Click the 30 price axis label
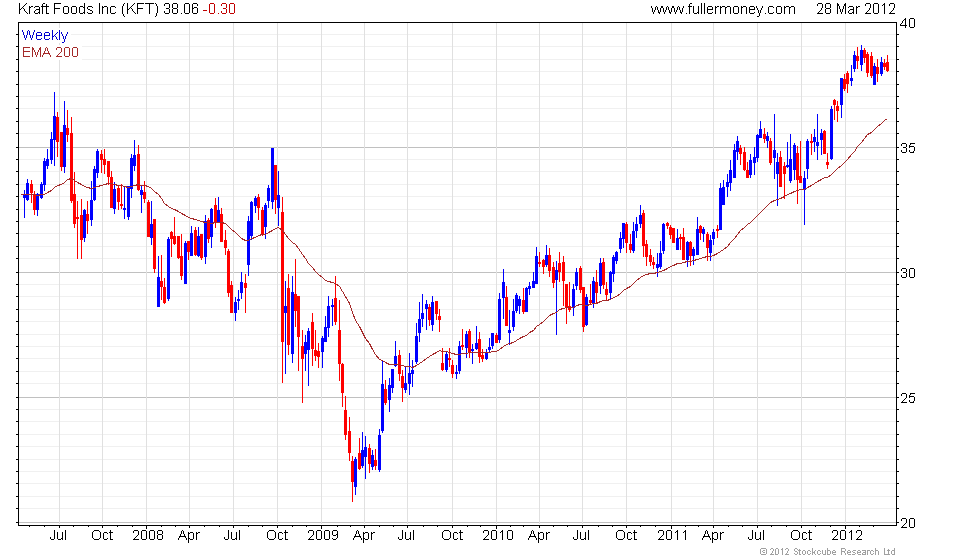This screenshot has height=560, width=980. click(908, 273)
